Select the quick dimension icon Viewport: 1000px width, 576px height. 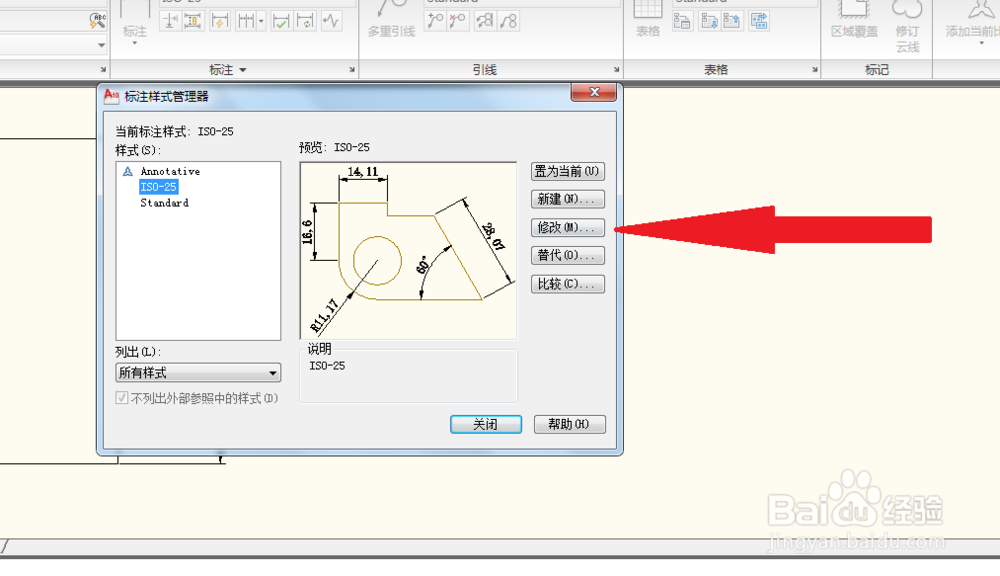tap(220, 21)
